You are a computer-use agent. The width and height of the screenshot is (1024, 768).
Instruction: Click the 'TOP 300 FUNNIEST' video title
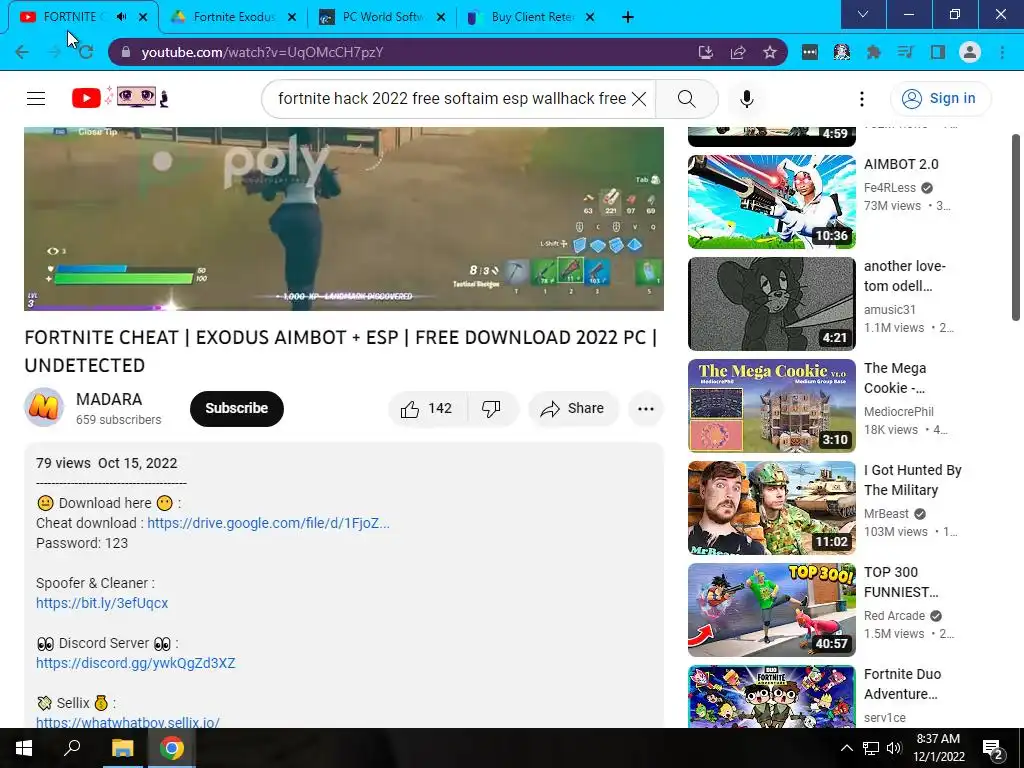901,582
